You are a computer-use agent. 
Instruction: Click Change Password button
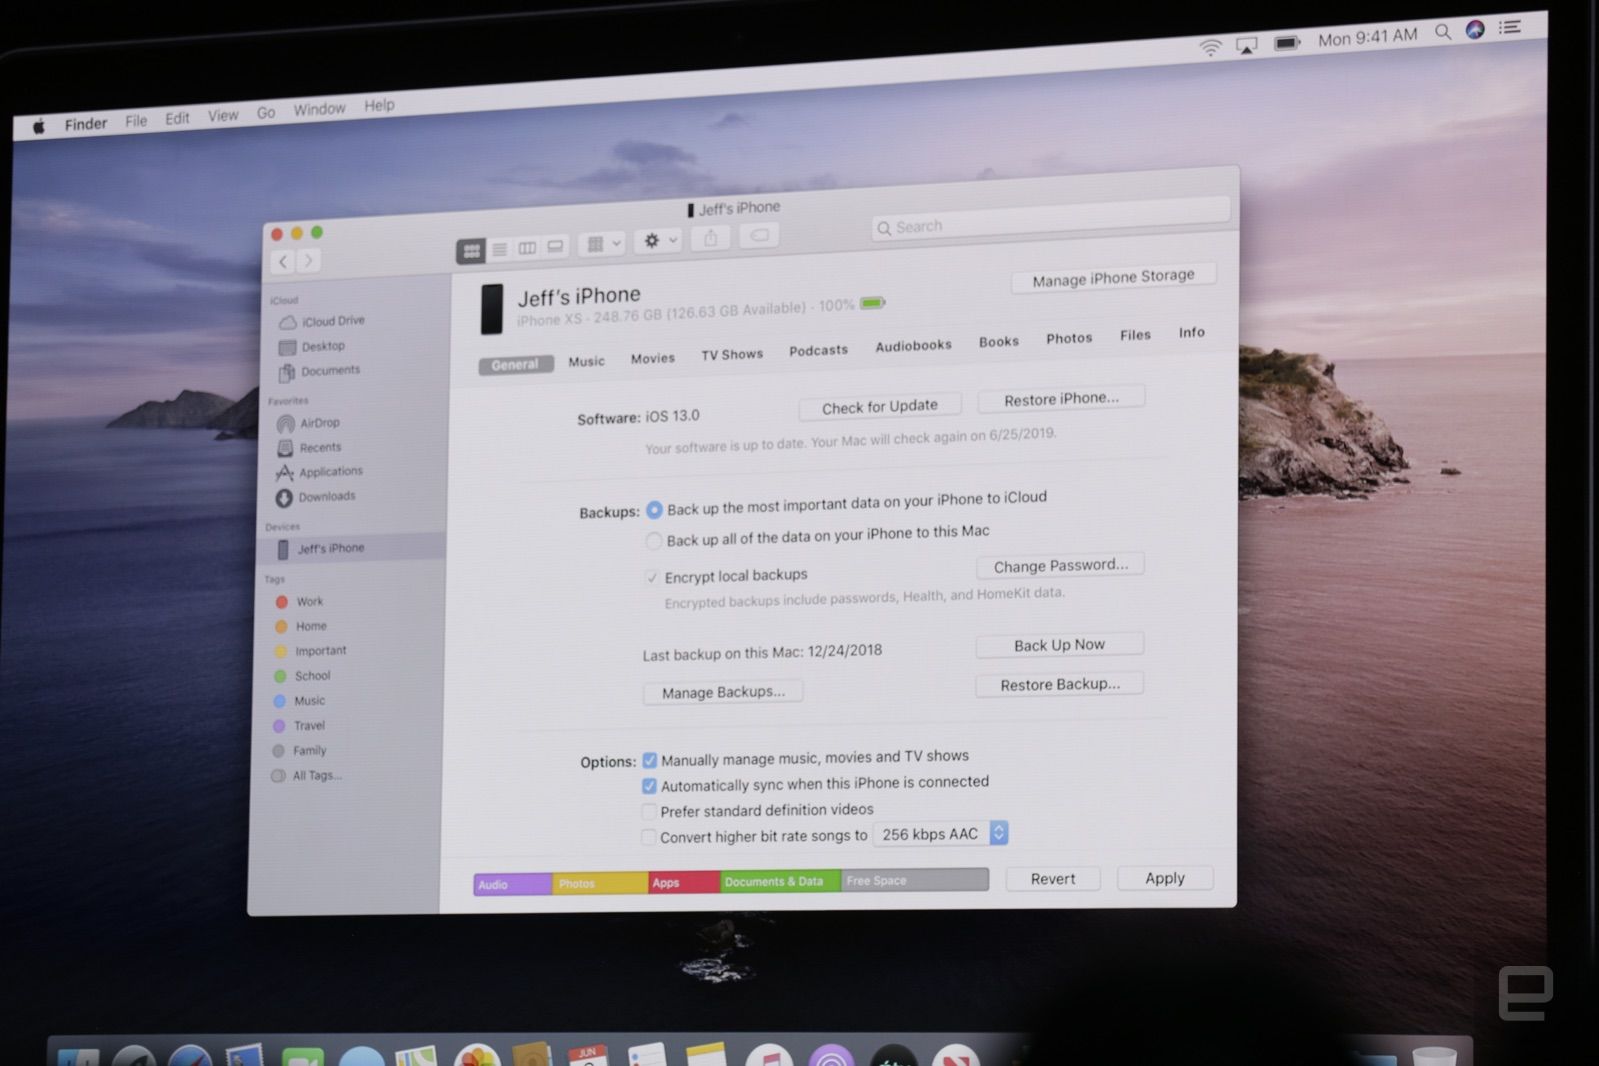pyautogui.click(x=1060, y=565)
